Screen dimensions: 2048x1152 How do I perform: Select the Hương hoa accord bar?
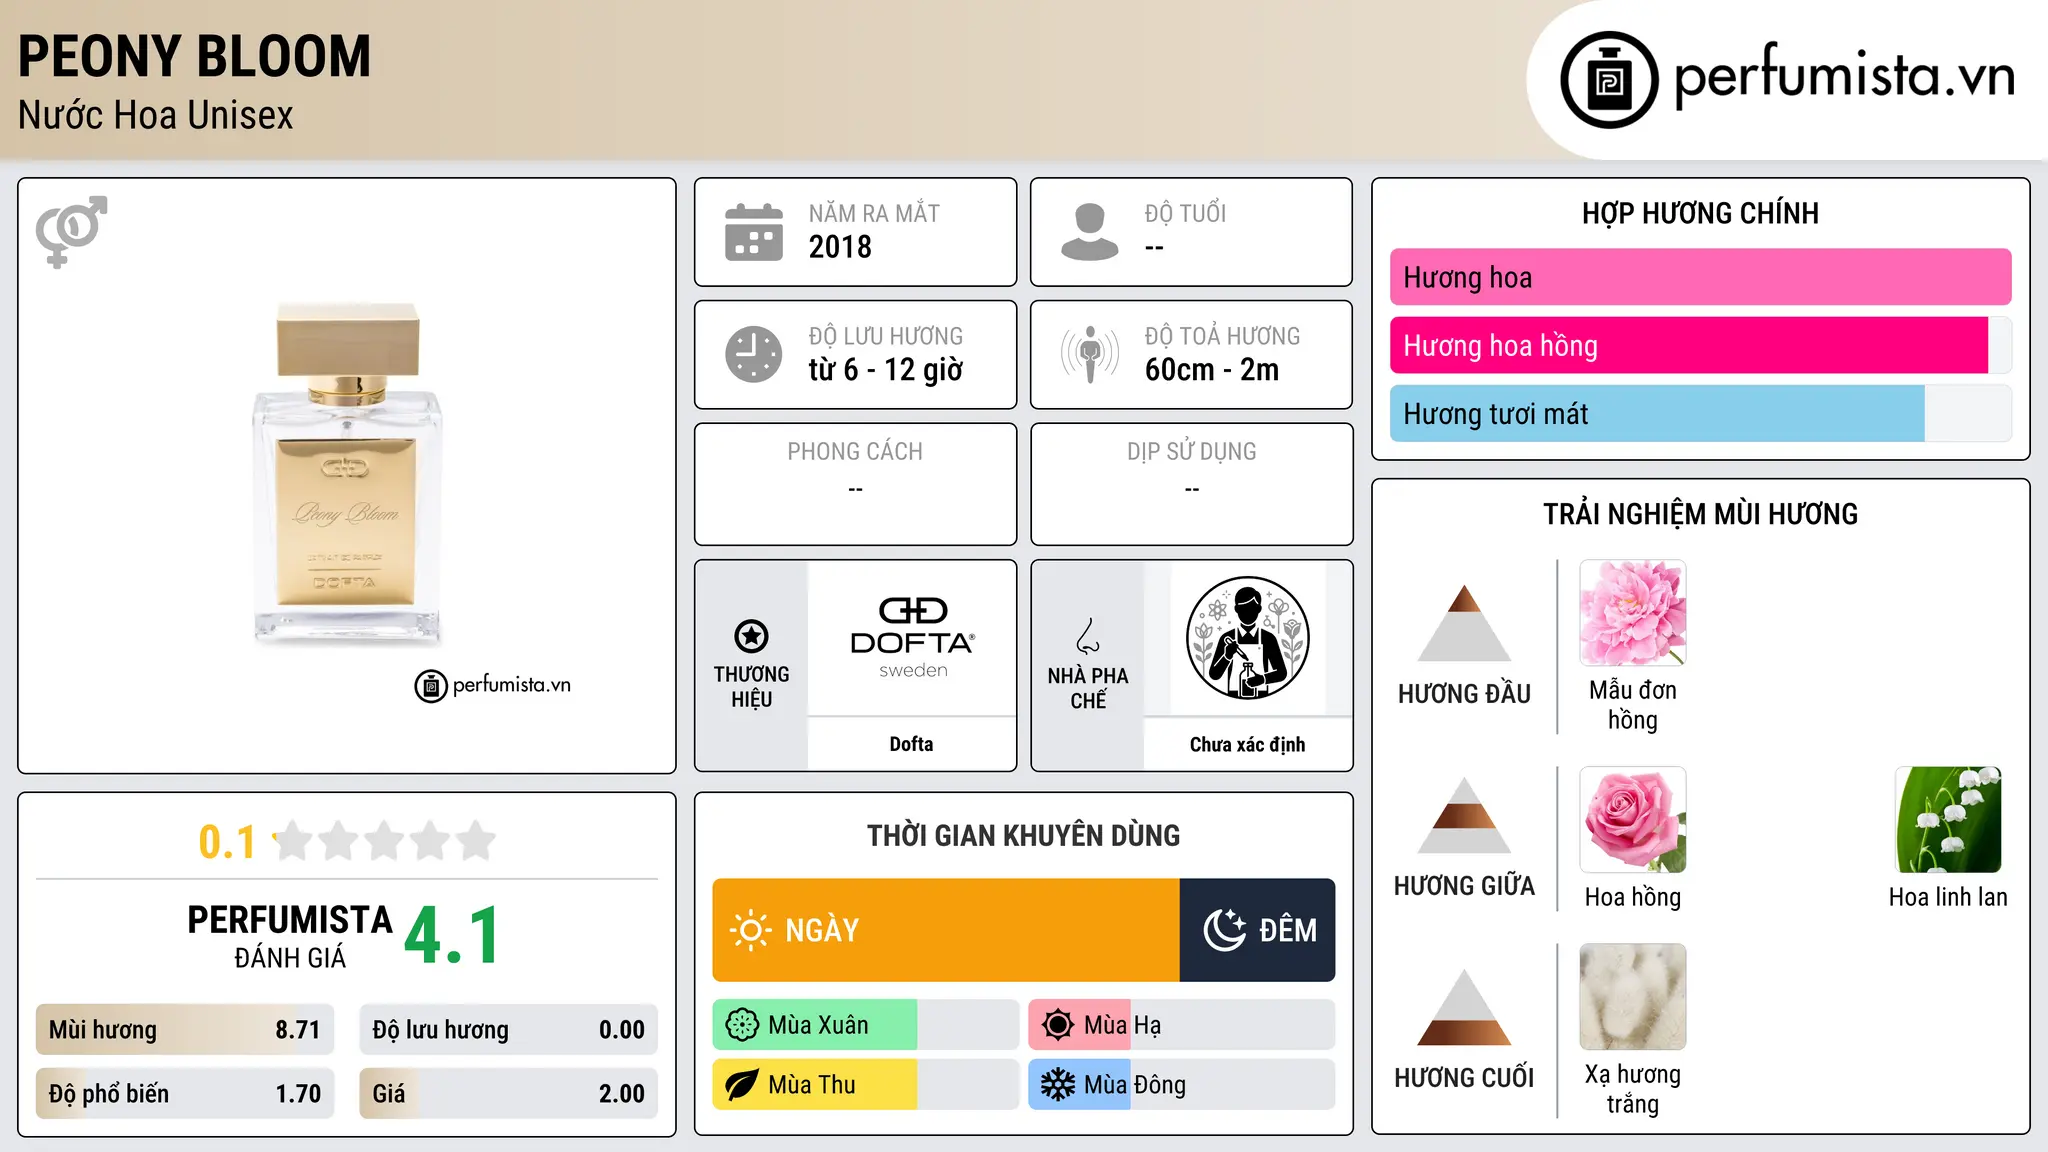tap(1700, 277)
